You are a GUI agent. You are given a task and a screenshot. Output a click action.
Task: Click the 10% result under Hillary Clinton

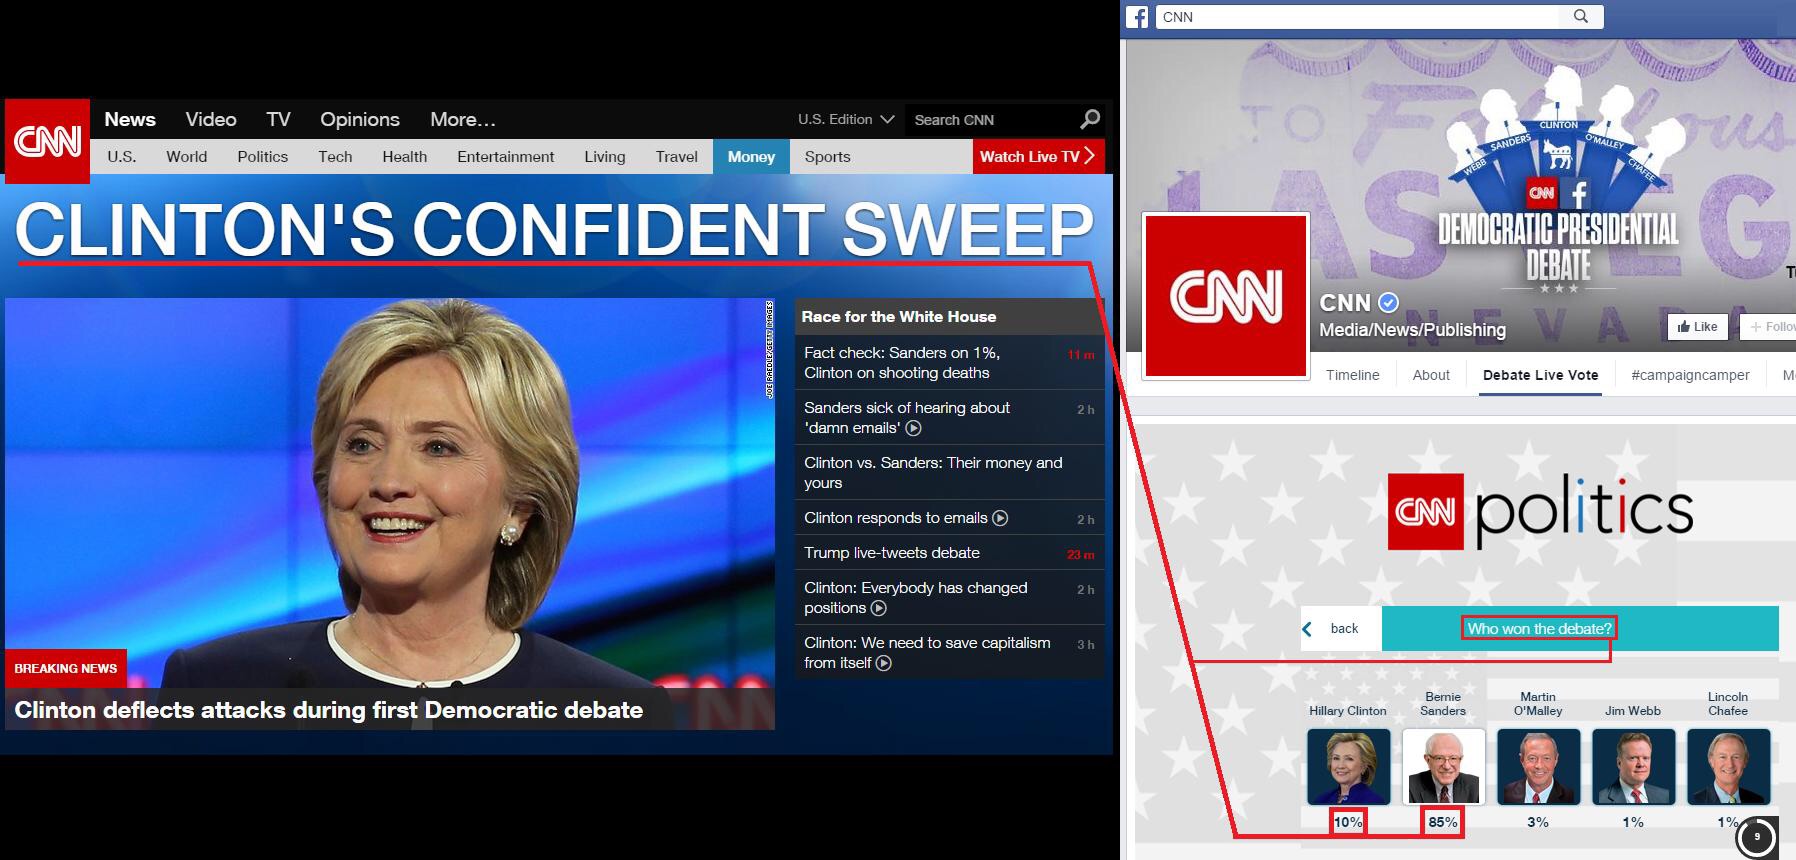pos(1348,822)
